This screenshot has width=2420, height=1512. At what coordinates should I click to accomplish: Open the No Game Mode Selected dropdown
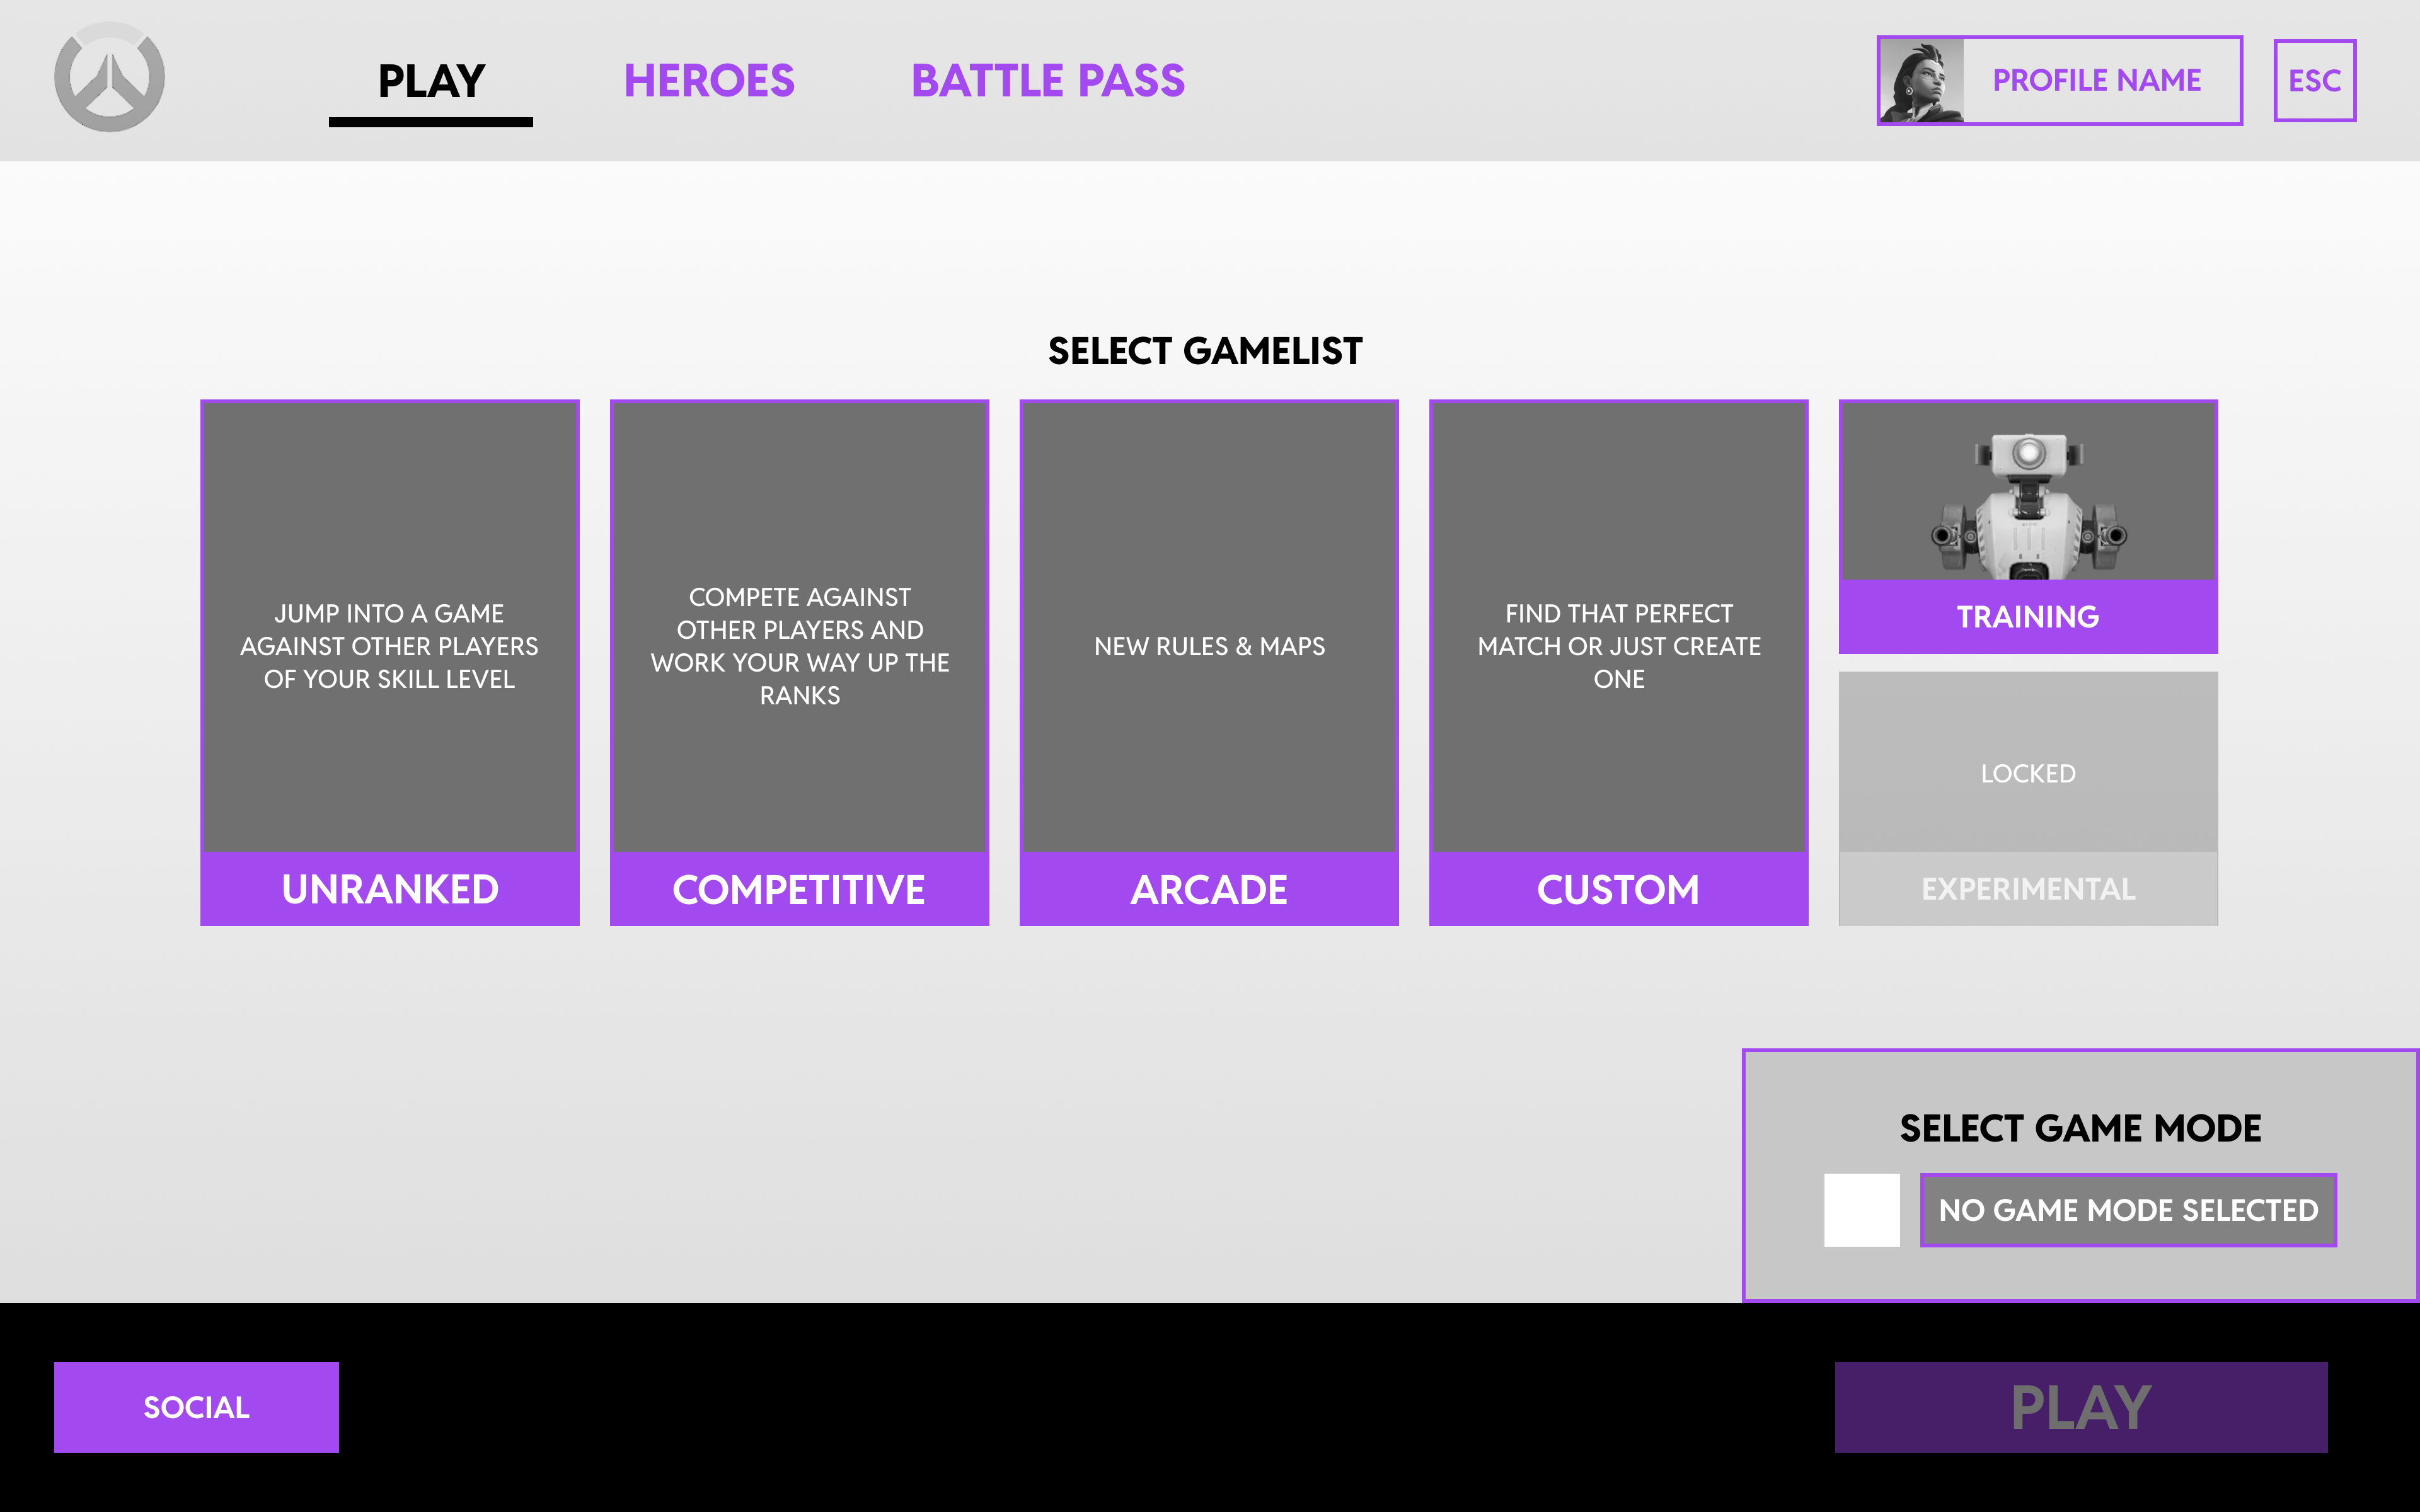[x=2127, y=1210]
